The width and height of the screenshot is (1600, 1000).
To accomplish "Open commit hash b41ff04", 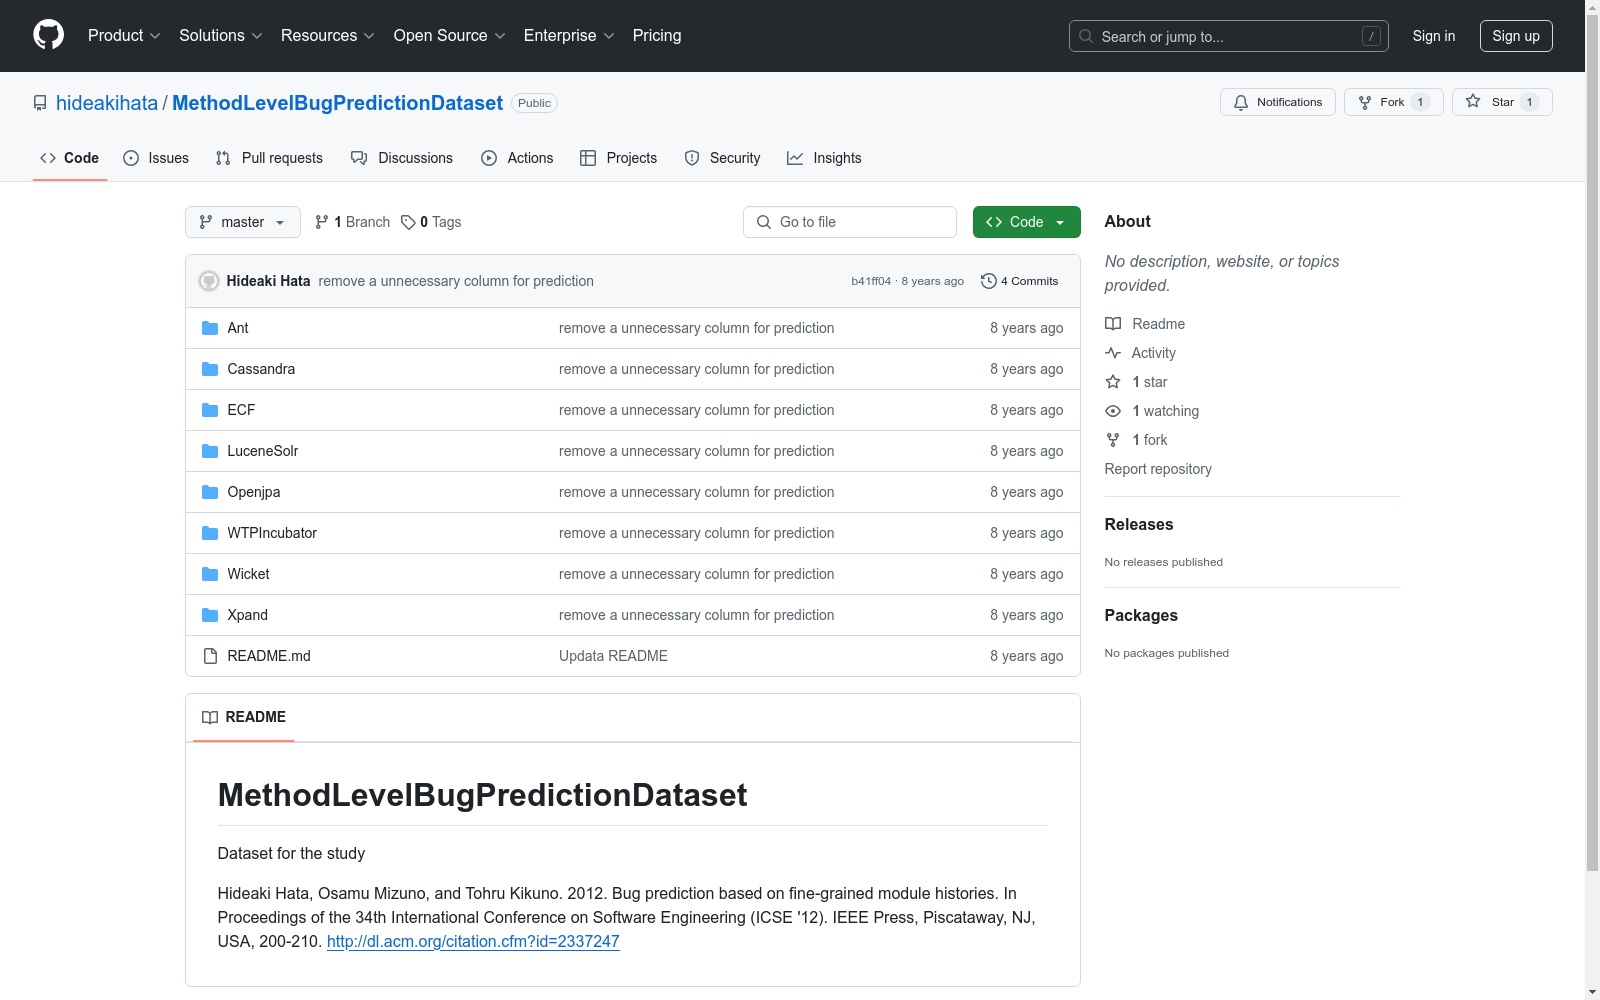I will [871, 281].
